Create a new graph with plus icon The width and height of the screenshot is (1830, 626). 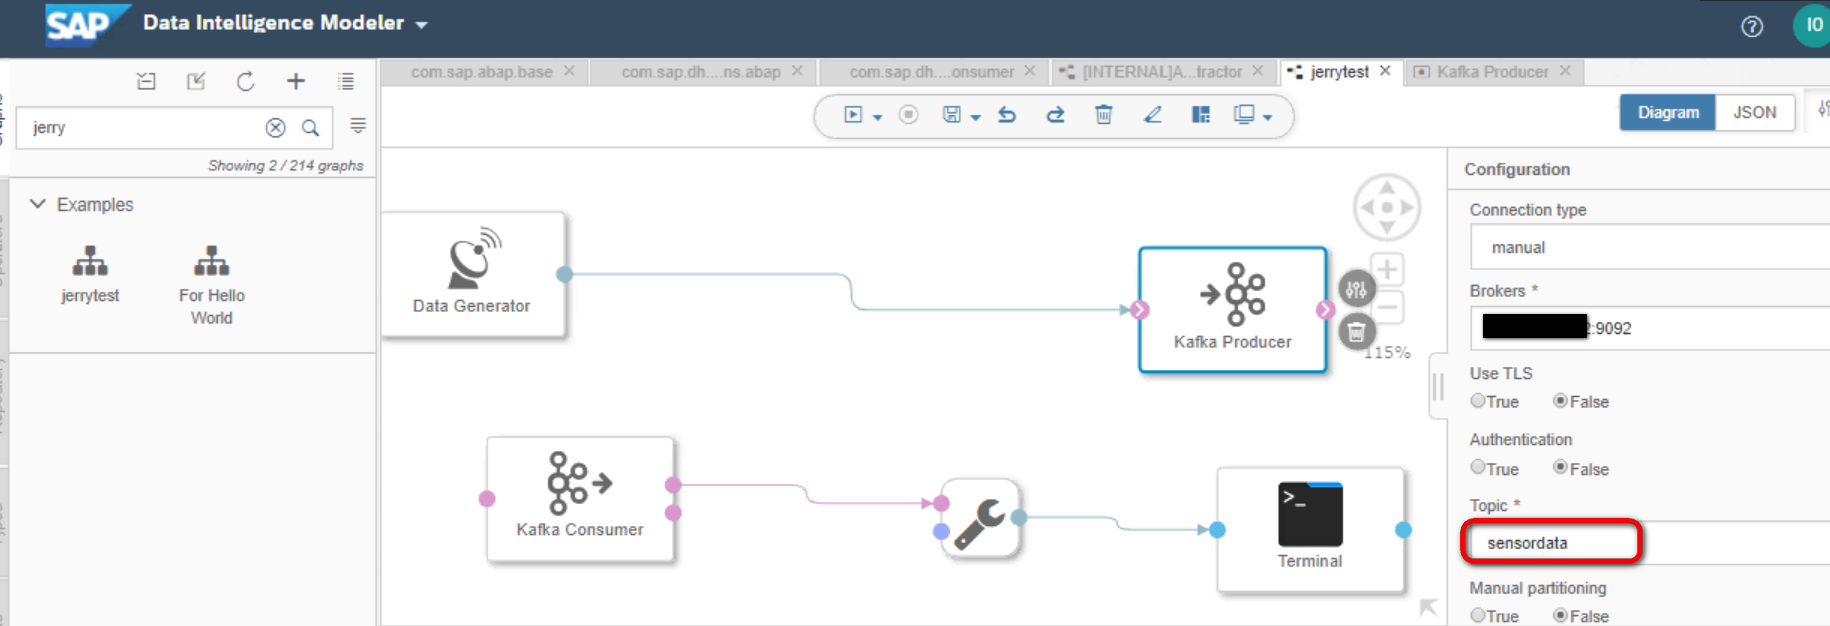(296, 82)
